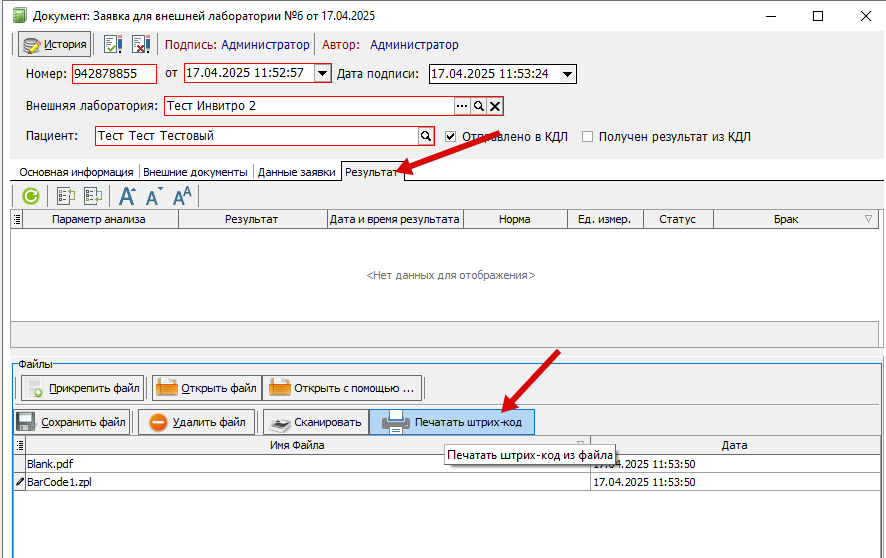Open the Внешние документы tab
Image resolution: width=886 pixels, height=558 pixels.
[195, 171]
